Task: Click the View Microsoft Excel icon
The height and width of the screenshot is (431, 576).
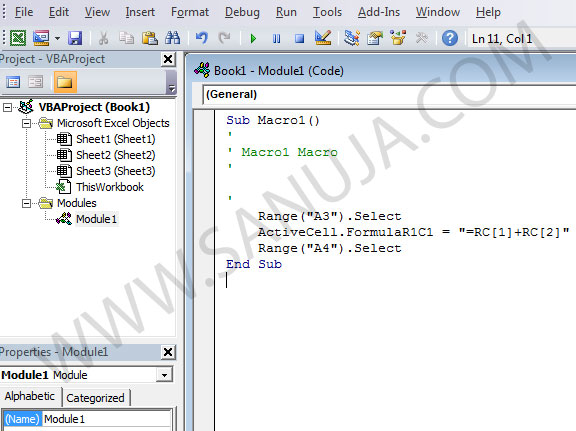Action: click(18, 38)
